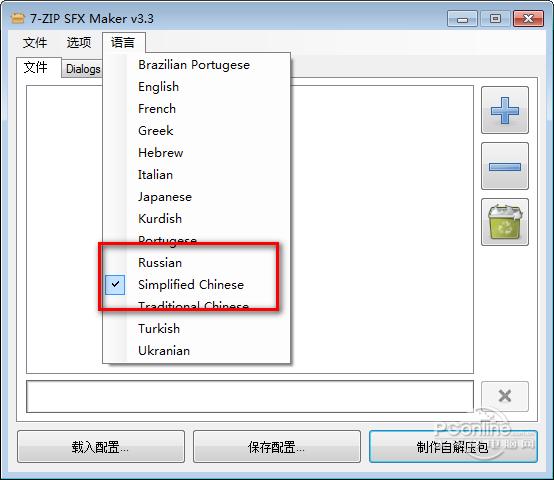
Task: Open the 选项 menu
Action: click(79, 43)
